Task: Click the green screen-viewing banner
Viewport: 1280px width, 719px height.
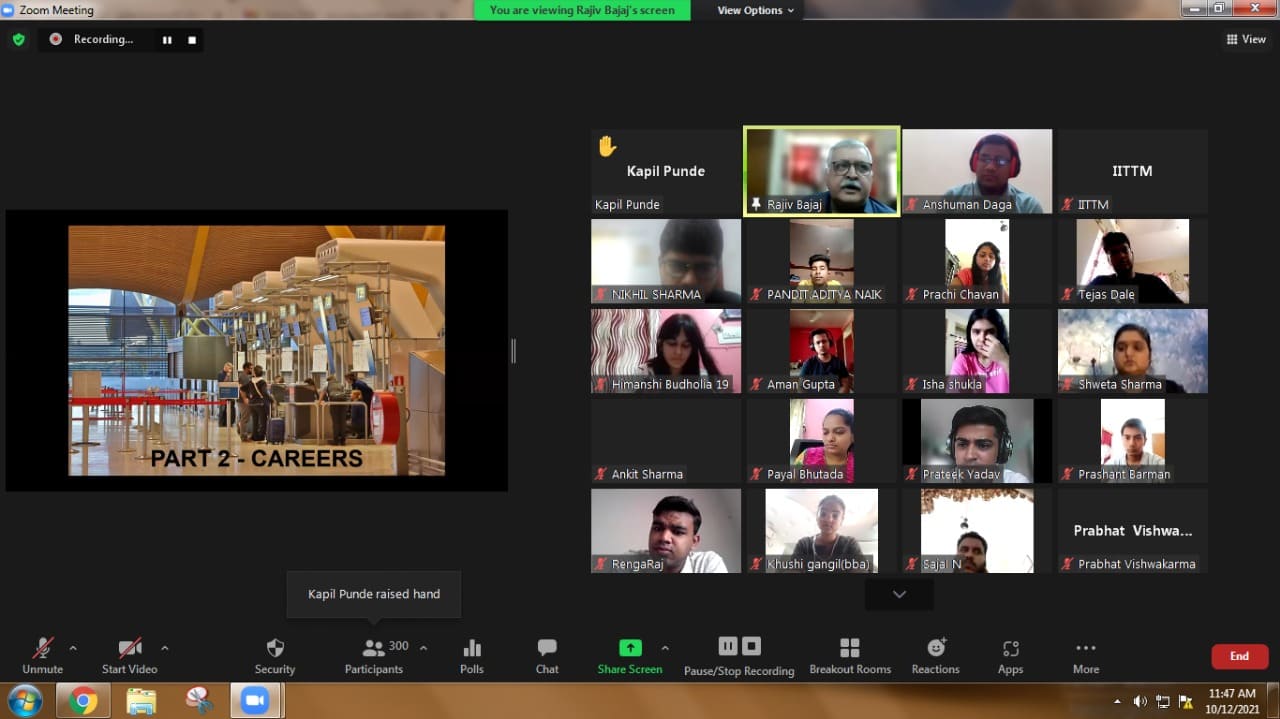Action: [x=582, y=10]
